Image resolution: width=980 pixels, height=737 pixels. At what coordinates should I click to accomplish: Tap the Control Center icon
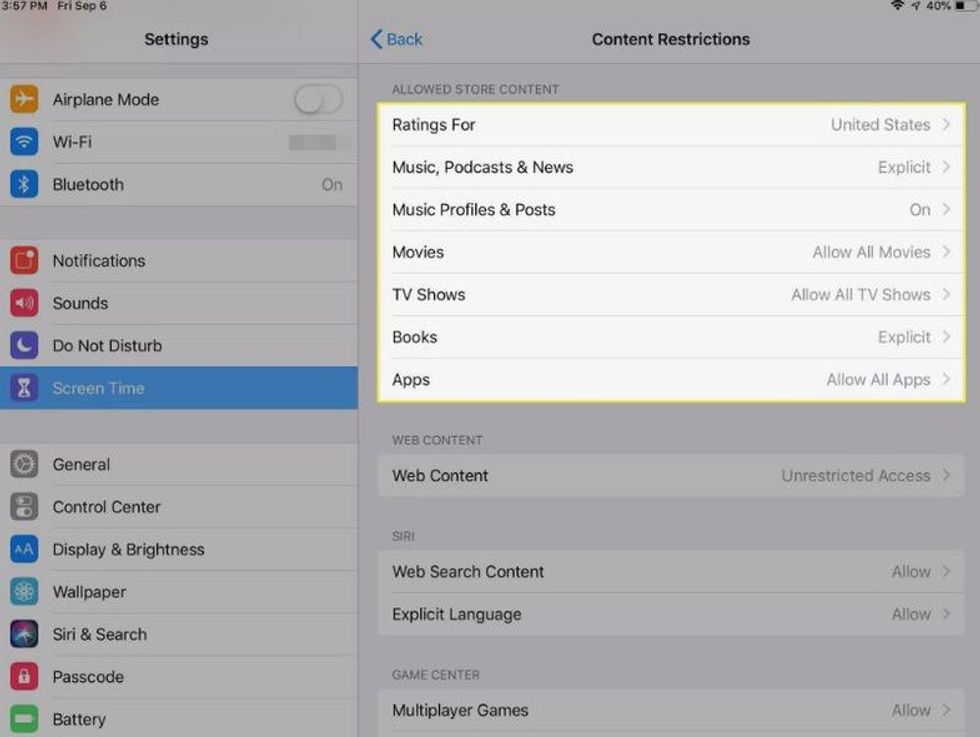24,507
